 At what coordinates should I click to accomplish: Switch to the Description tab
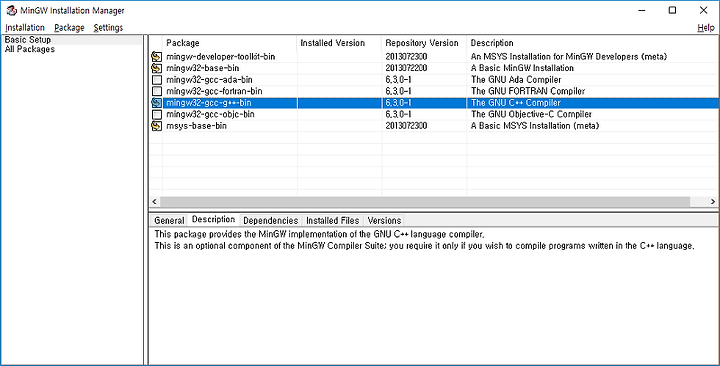click(214, 220)
